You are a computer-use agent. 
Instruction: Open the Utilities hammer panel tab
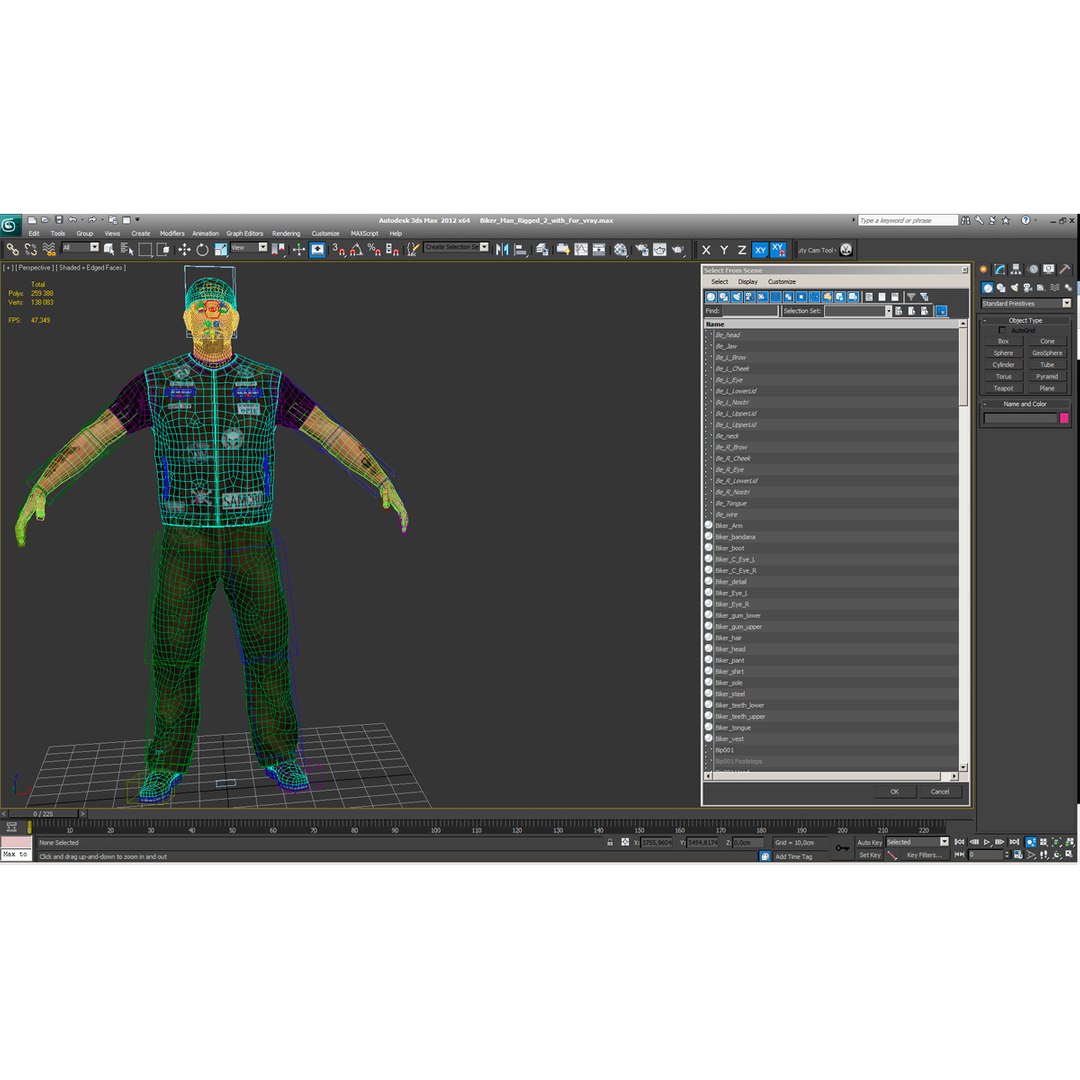(1065, 269)
